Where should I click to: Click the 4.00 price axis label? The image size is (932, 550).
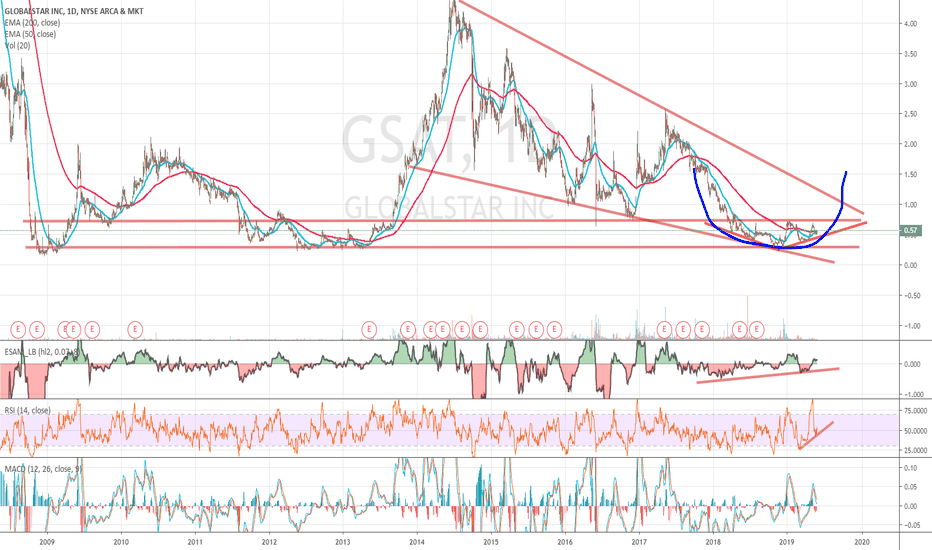(x=910, y=24)
